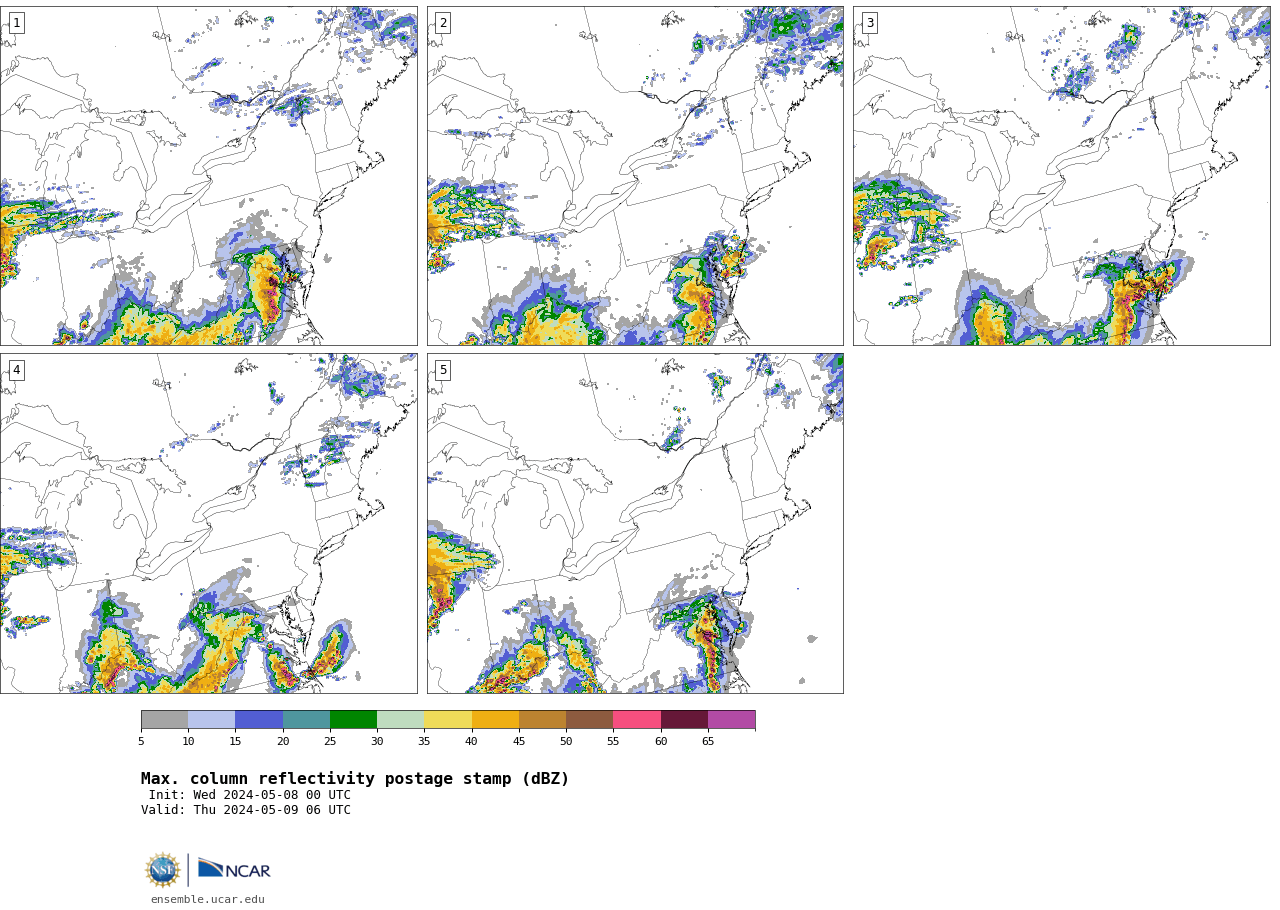1280x910 pixels.
Task: Click the teal 20-25 dBZ swatch
Action: (306, 720)
